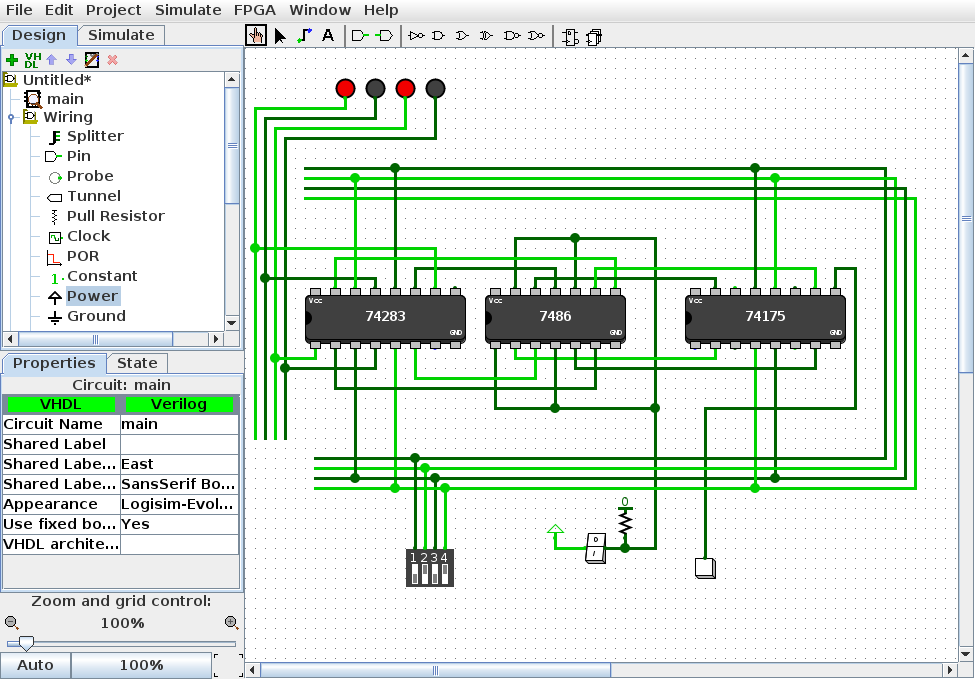
Task: Open the Use fixed box property dropdown
Action: coord(179,524)
